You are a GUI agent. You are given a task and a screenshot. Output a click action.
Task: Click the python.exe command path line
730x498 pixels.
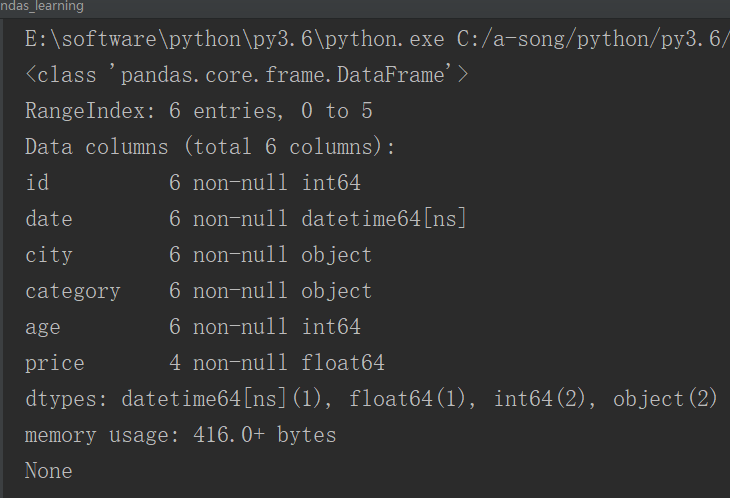point(377,39)
